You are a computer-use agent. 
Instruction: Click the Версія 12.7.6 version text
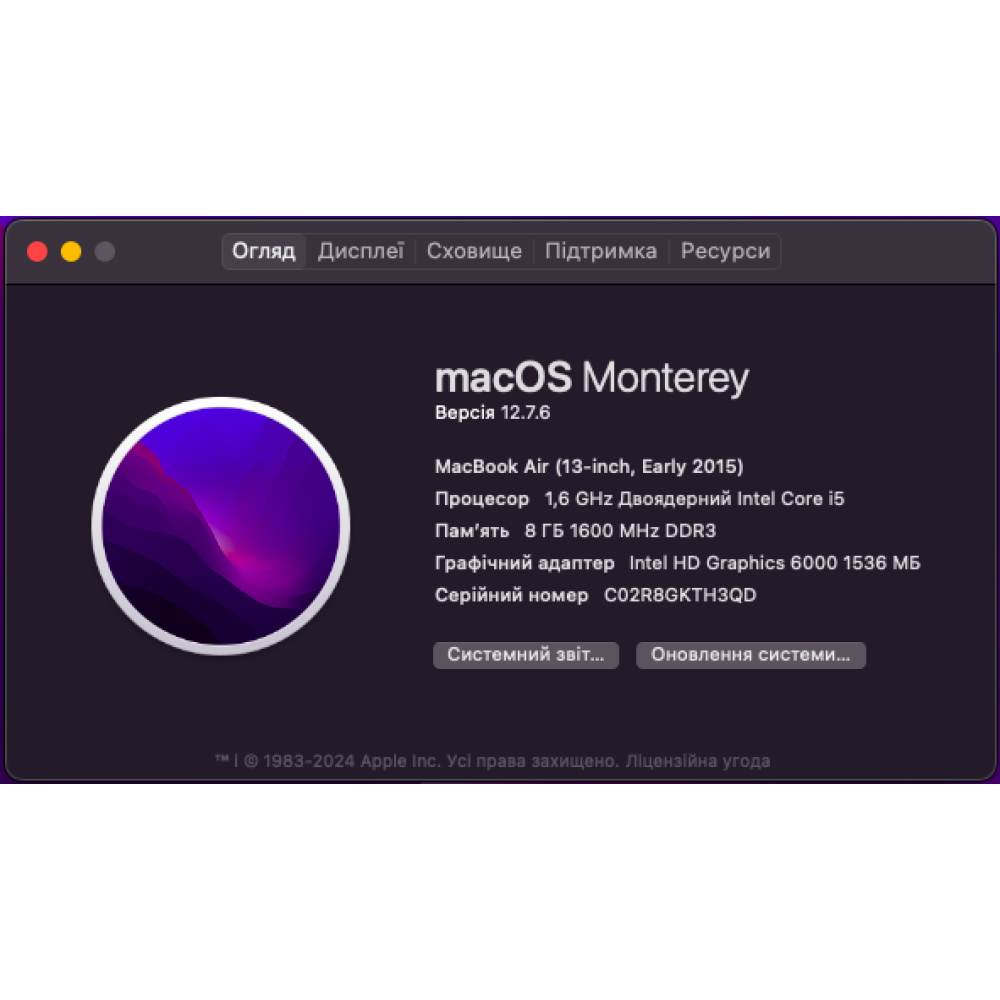pyautogui.click(x=492, y=413)
